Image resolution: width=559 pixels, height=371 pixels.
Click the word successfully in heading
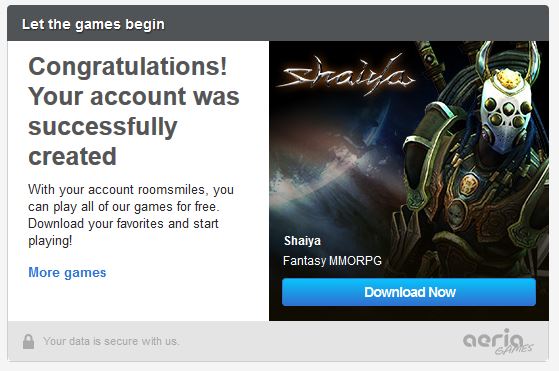point(103,127)
